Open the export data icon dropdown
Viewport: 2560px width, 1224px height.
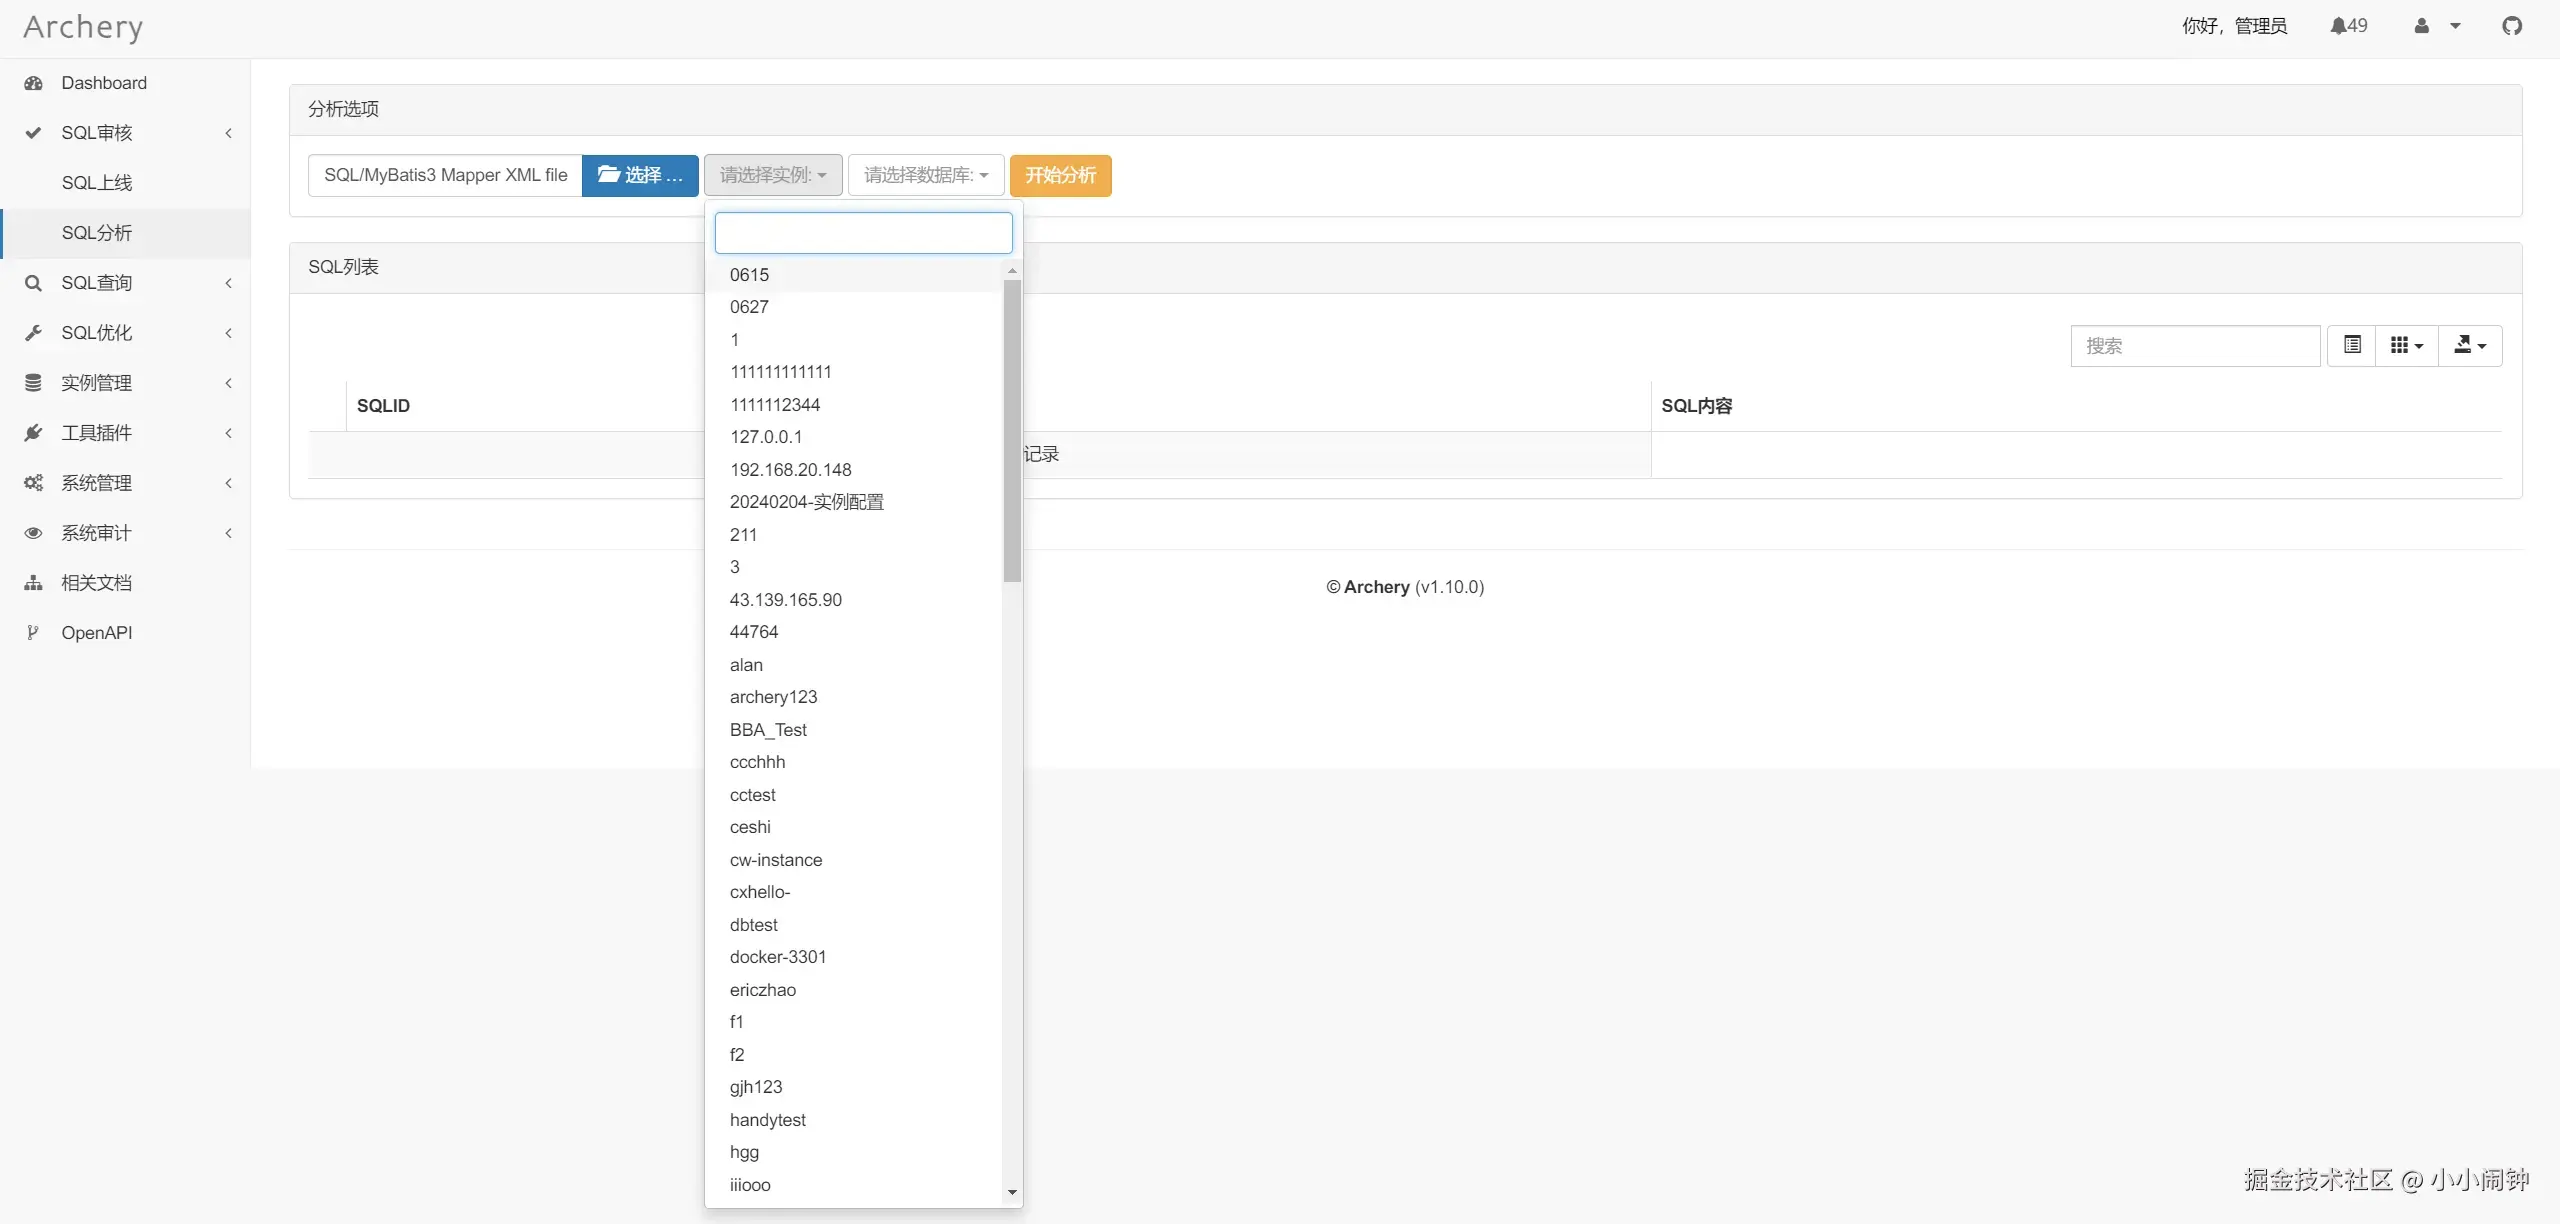click(x=2469, y=345)
